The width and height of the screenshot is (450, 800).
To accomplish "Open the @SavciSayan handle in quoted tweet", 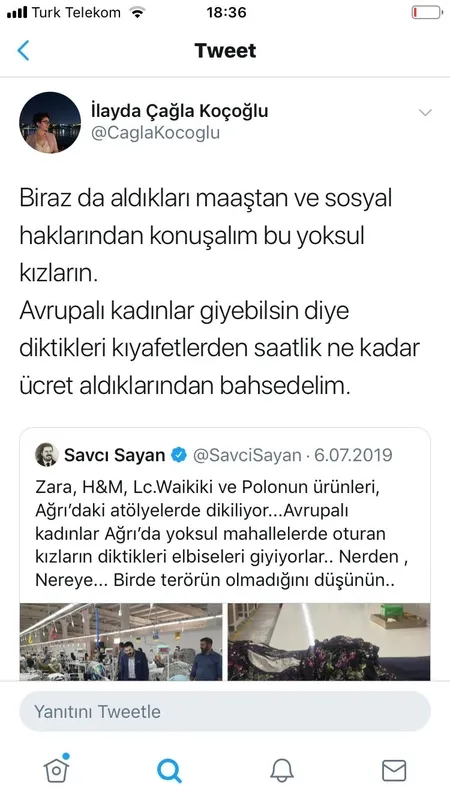I will point(247,455).
